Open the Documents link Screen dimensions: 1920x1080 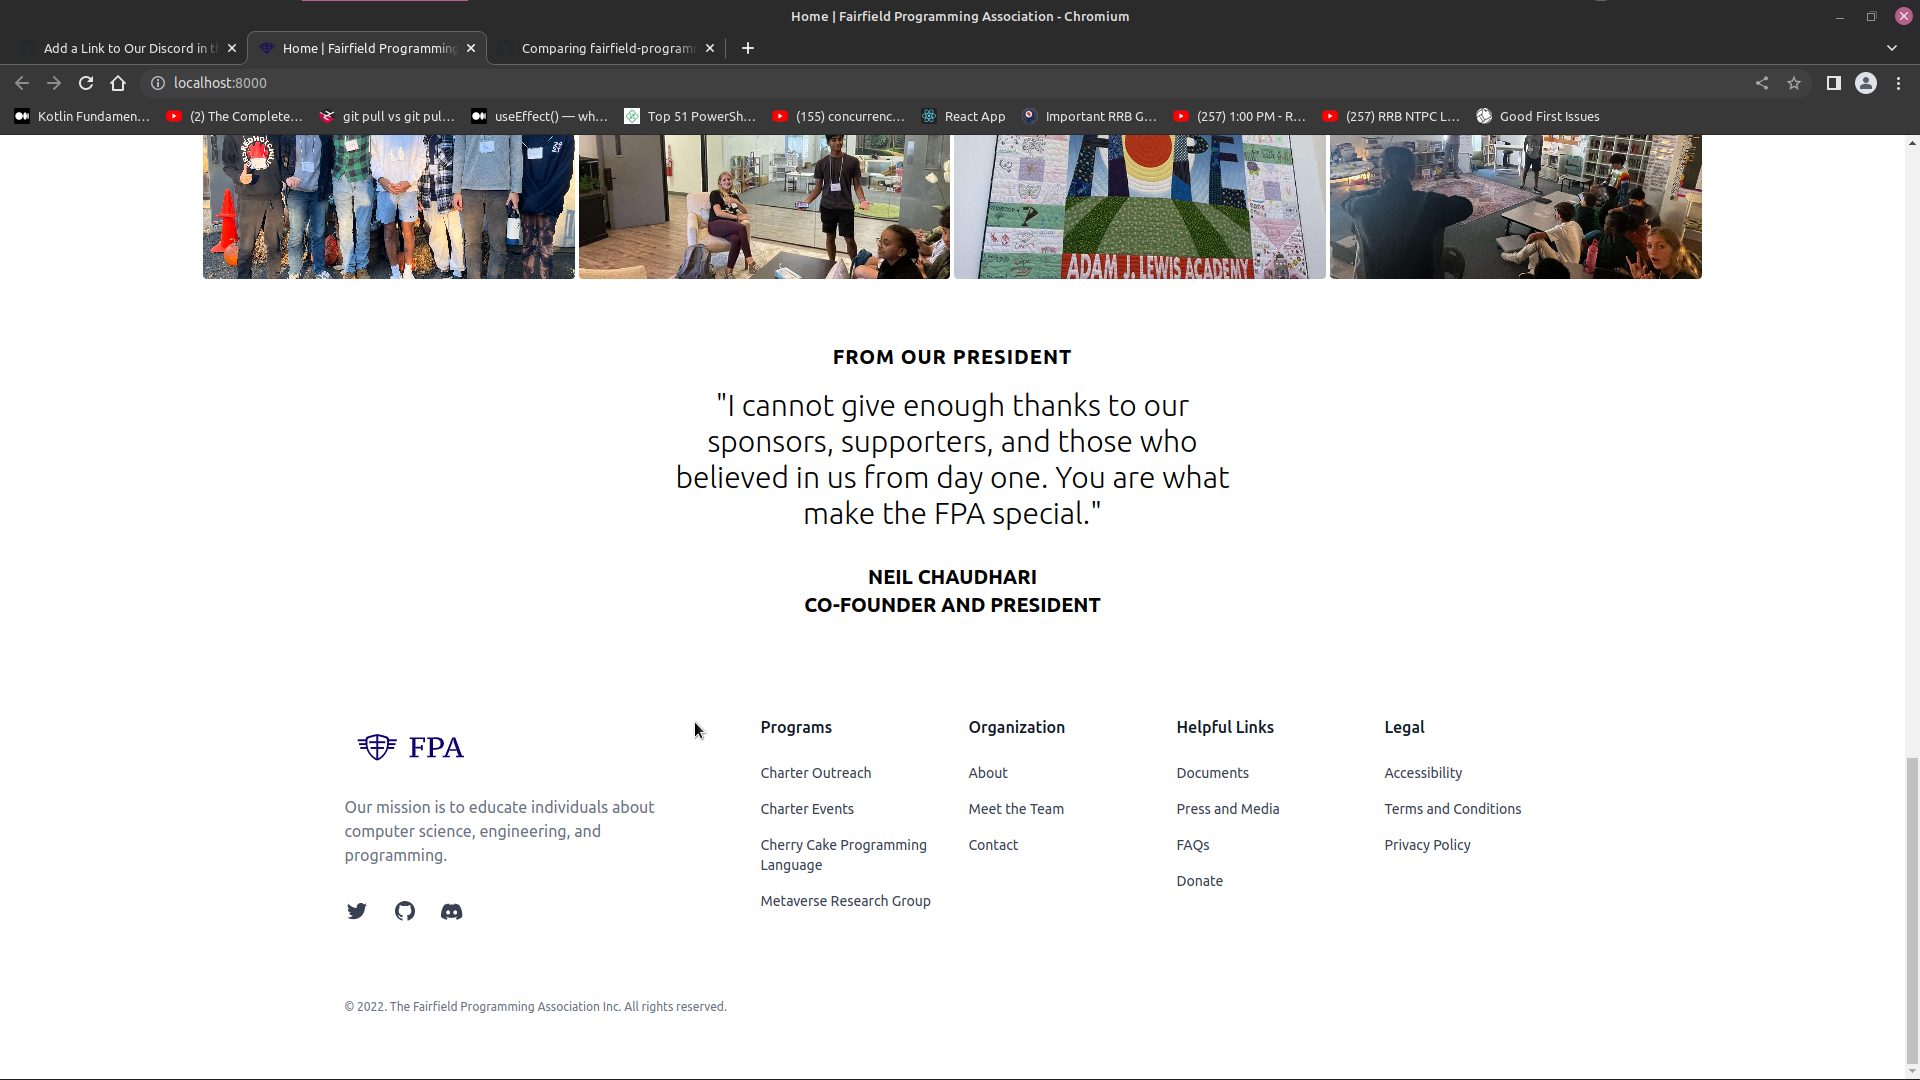1212,773
